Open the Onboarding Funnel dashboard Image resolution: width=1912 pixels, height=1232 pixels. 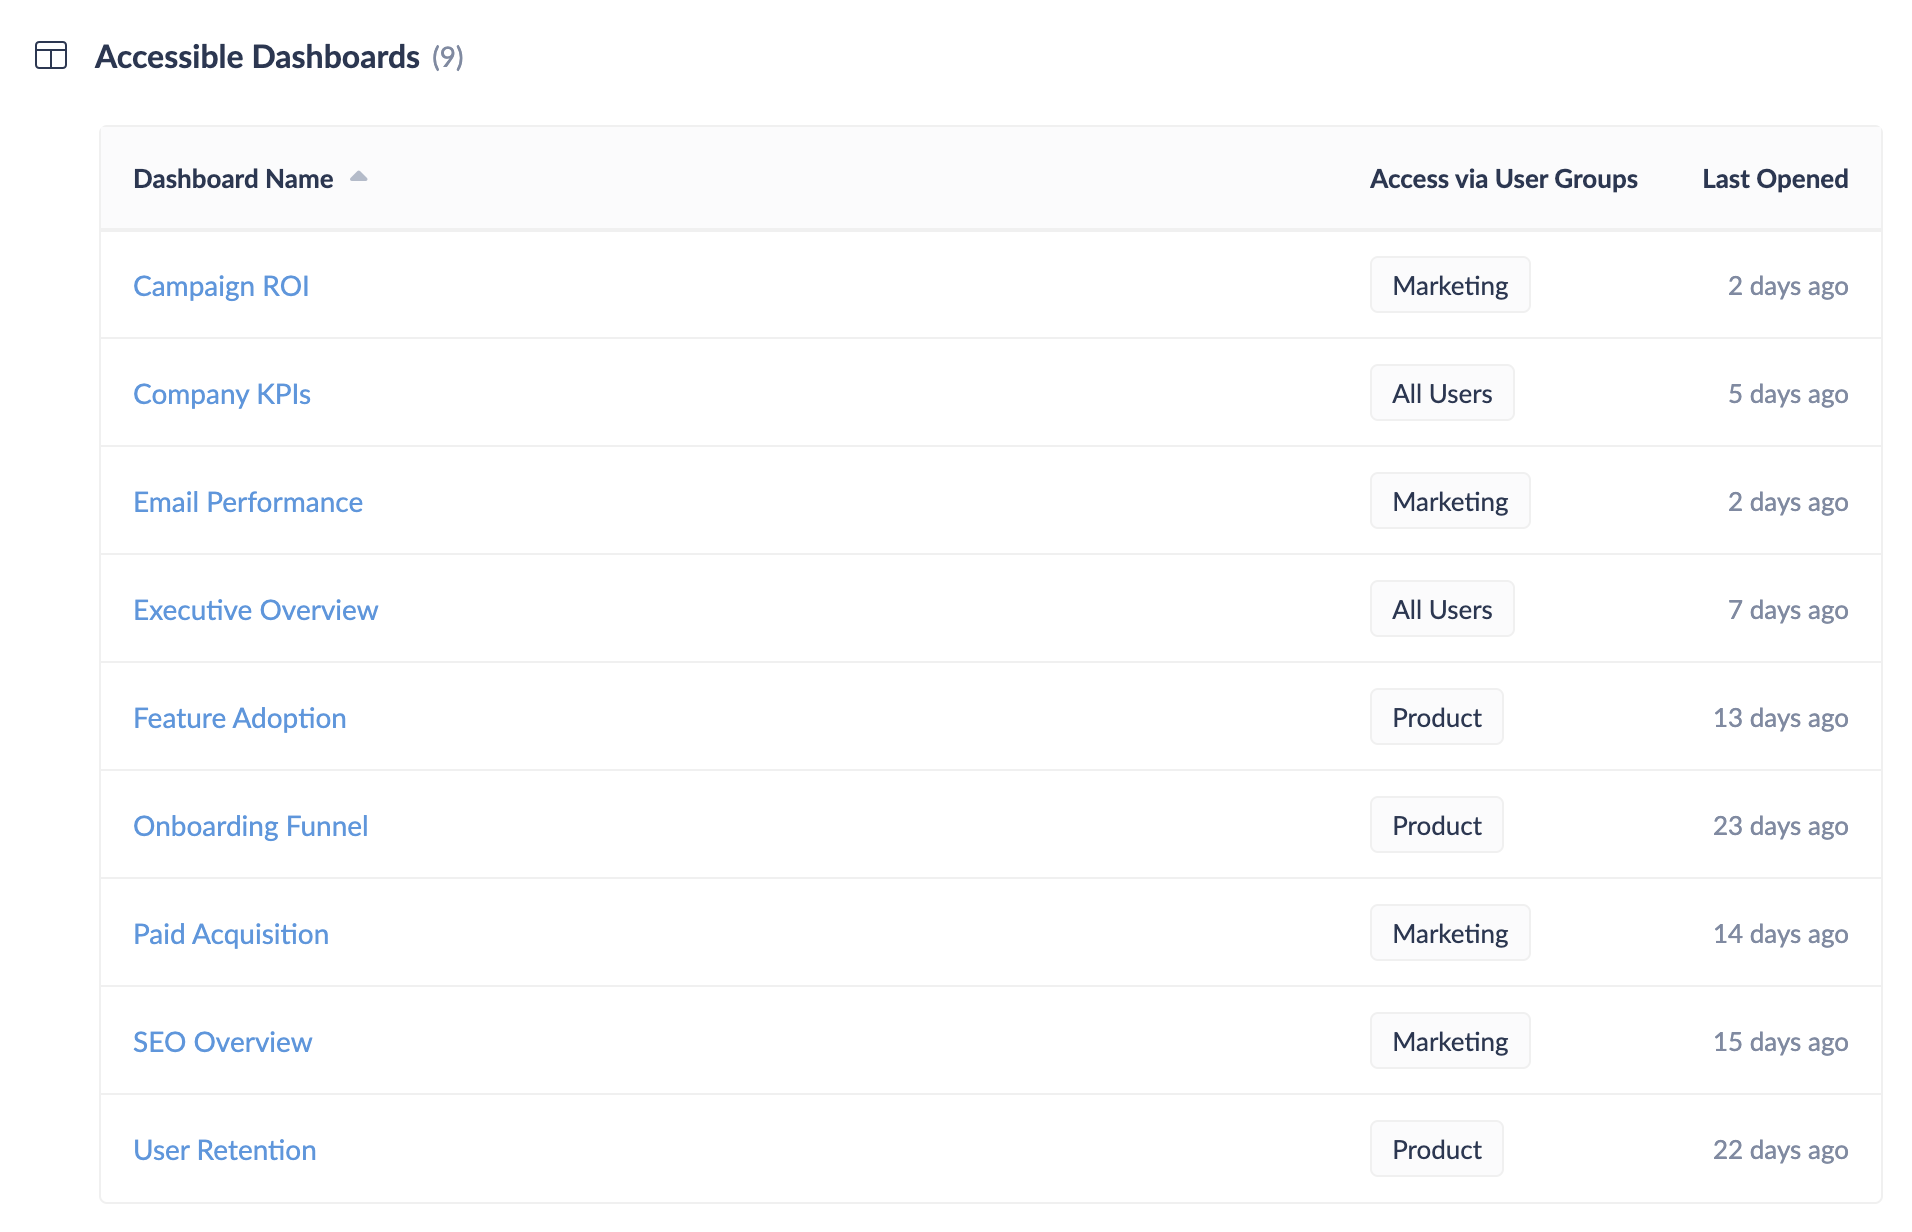coord(250,825)
